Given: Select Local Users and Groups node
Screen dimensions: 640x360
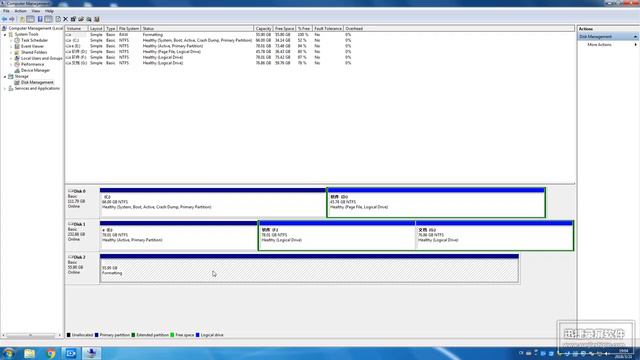Looking at the screenshot, I should [x=42, y=58].
